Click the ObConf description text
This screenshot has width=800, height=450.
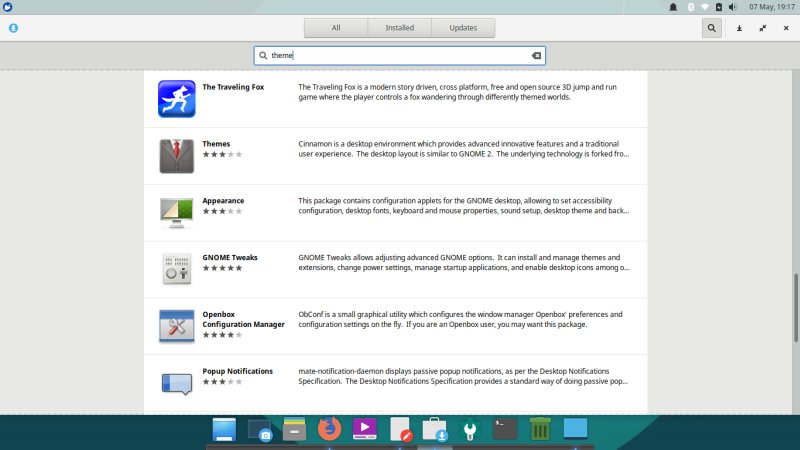point(460,319)
